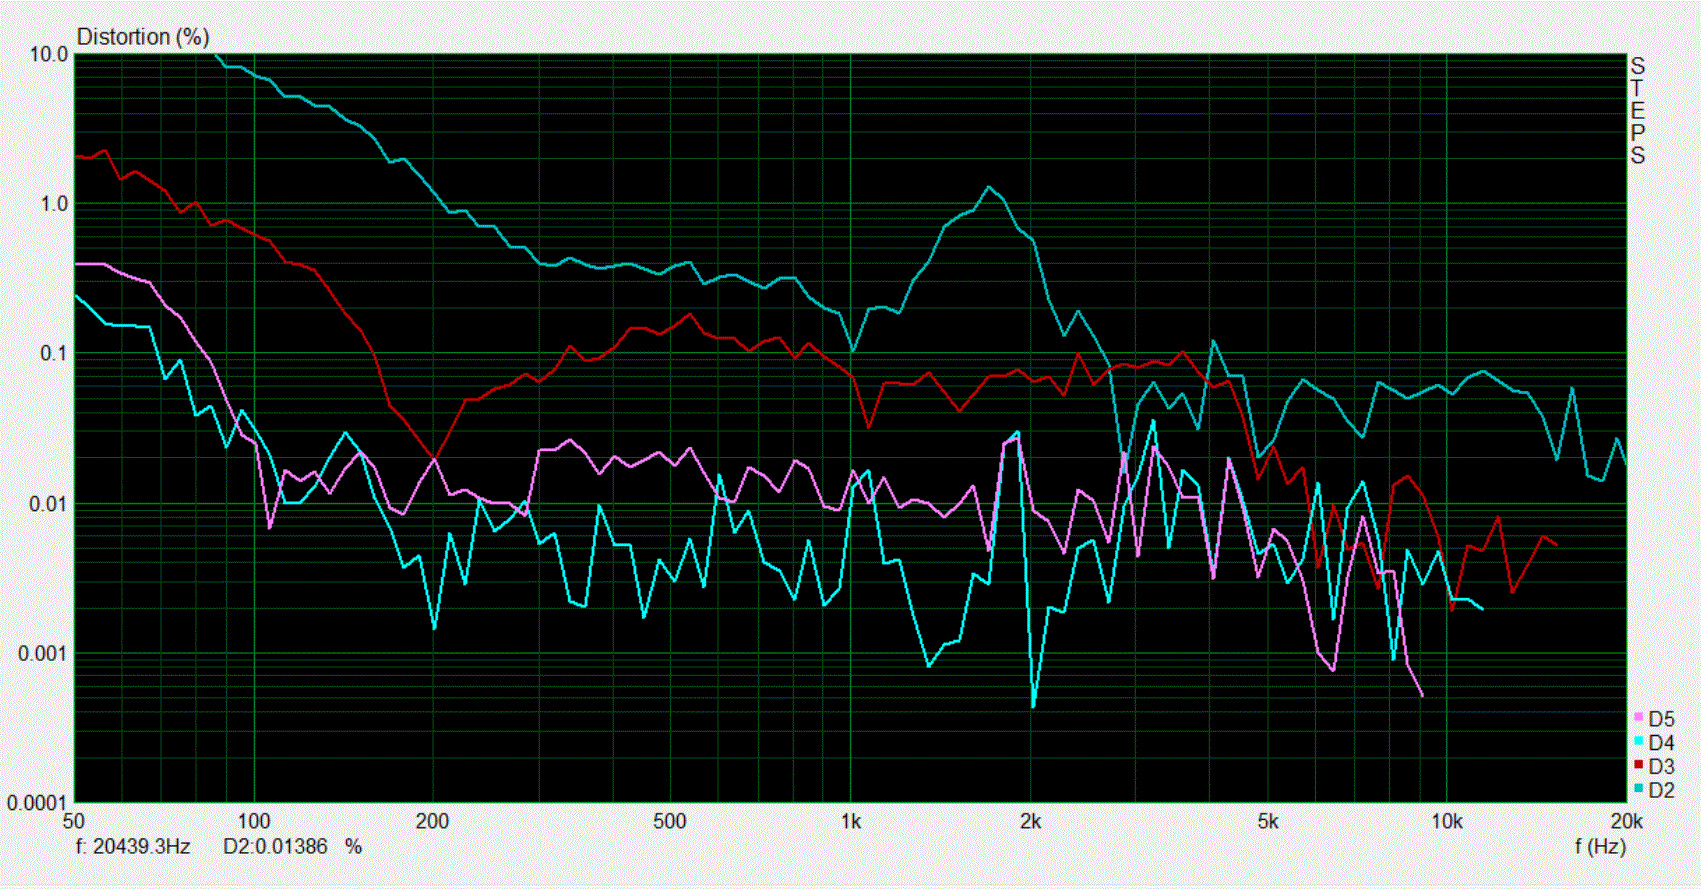Image resolution: width=1701 pixels, height=889 pixels.
Task: Click the 'Distortion (%)' axis title
Action: pos(143,37)
